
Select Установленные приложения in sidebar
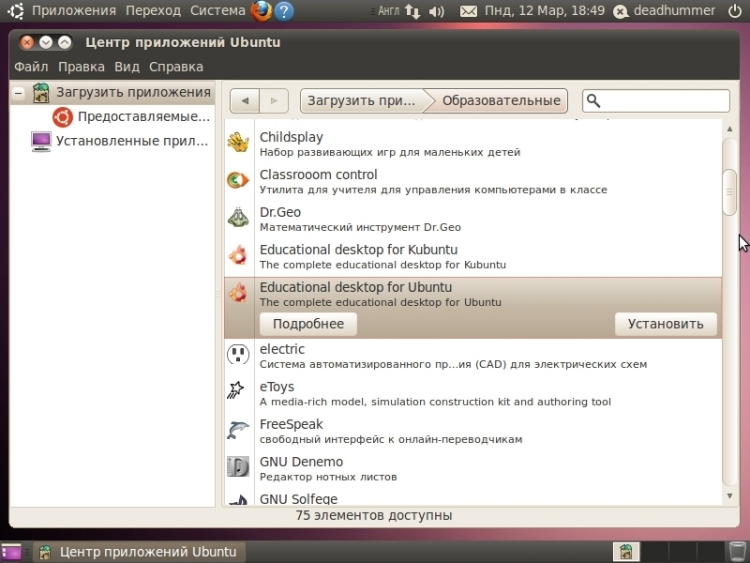[119, 141]
